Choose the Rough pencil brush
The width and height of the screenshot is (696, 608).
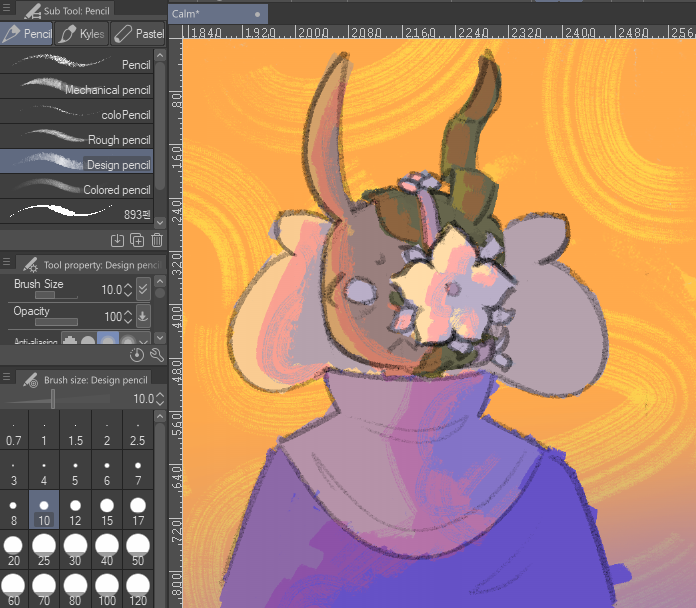point(76,136)
